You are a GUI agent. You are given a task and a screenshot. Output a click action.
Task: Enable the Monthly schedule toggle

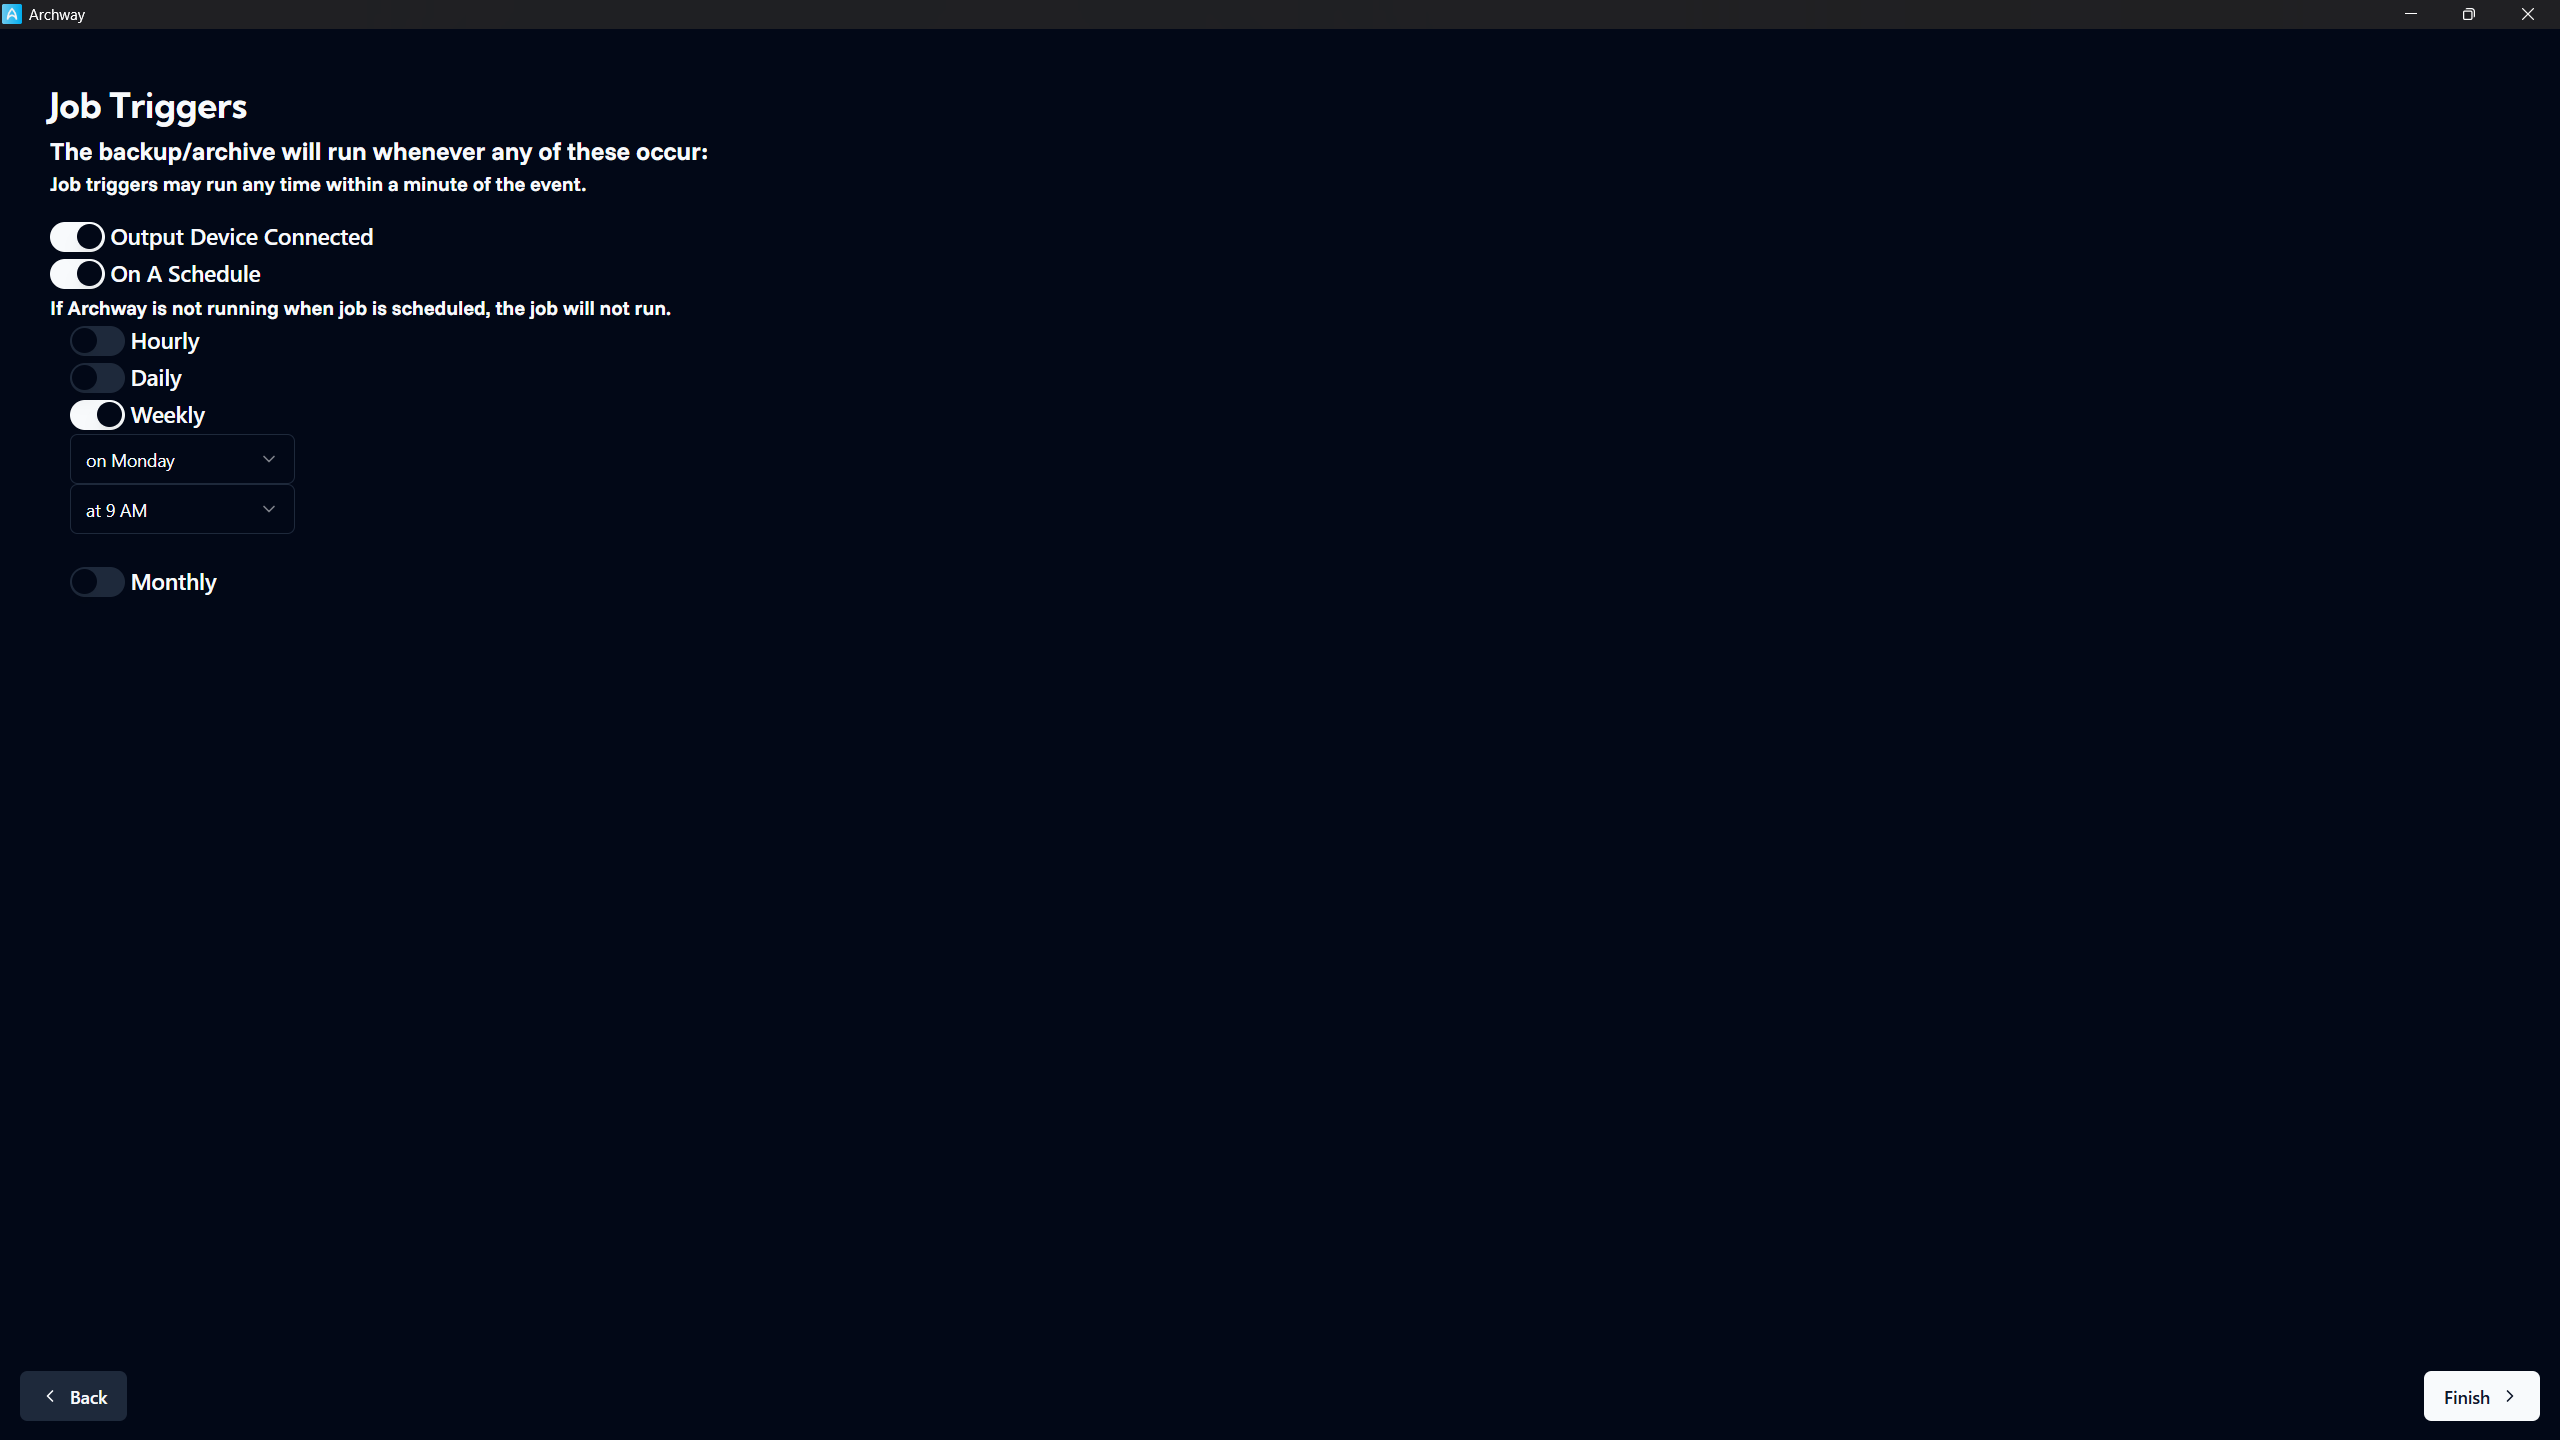[97, 582]
